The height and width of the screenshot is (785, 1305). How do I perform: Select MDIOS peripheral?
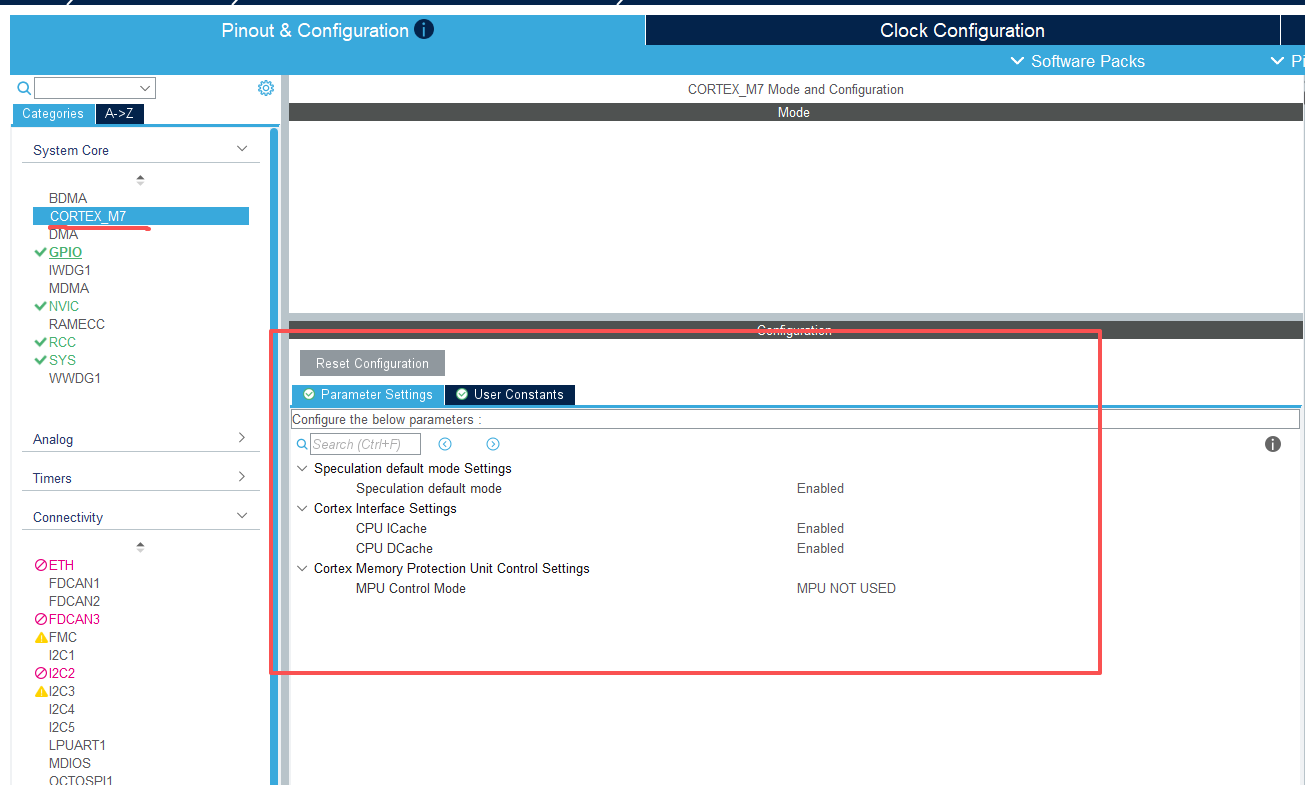point(70,763)
